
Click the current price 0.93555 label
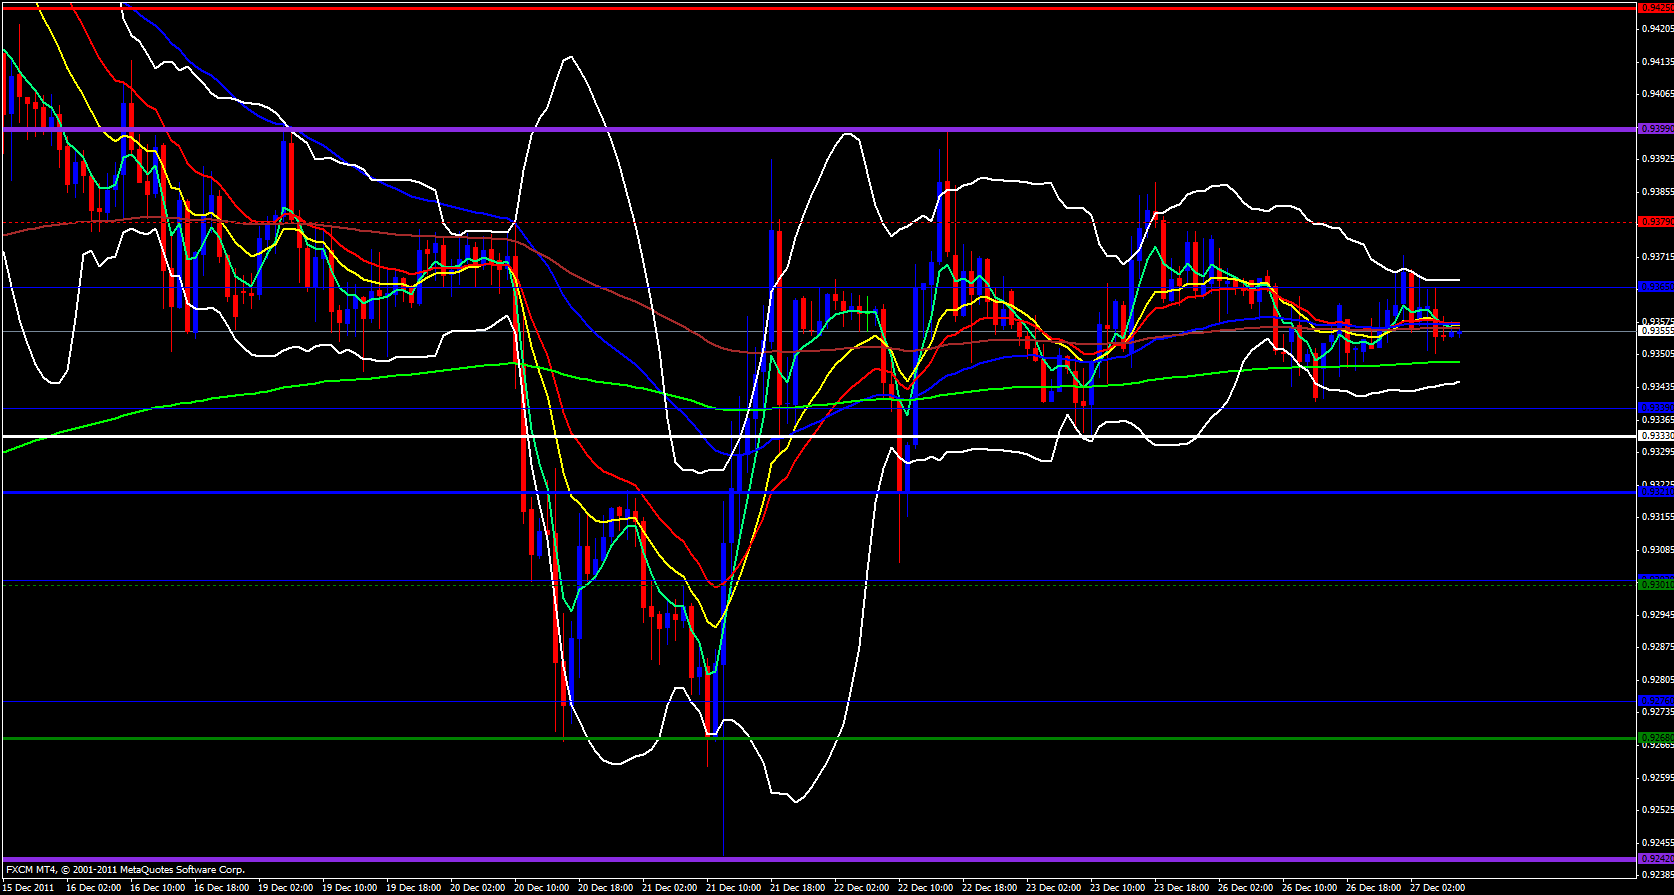point(1654,330)
